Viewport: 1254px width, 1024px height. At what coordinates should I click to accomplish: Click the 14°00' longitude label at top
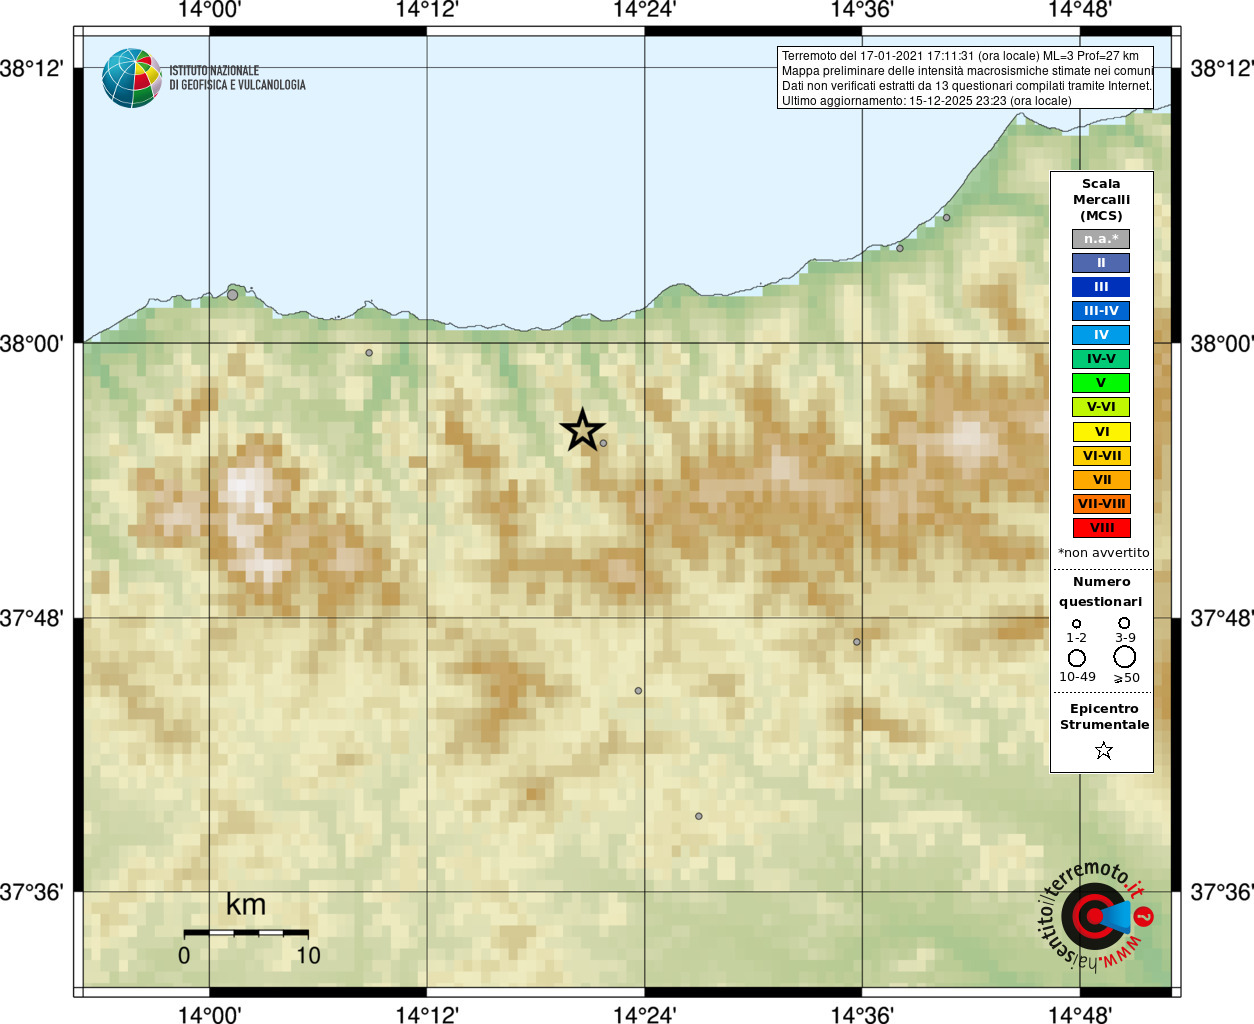[x=209, y=10]
